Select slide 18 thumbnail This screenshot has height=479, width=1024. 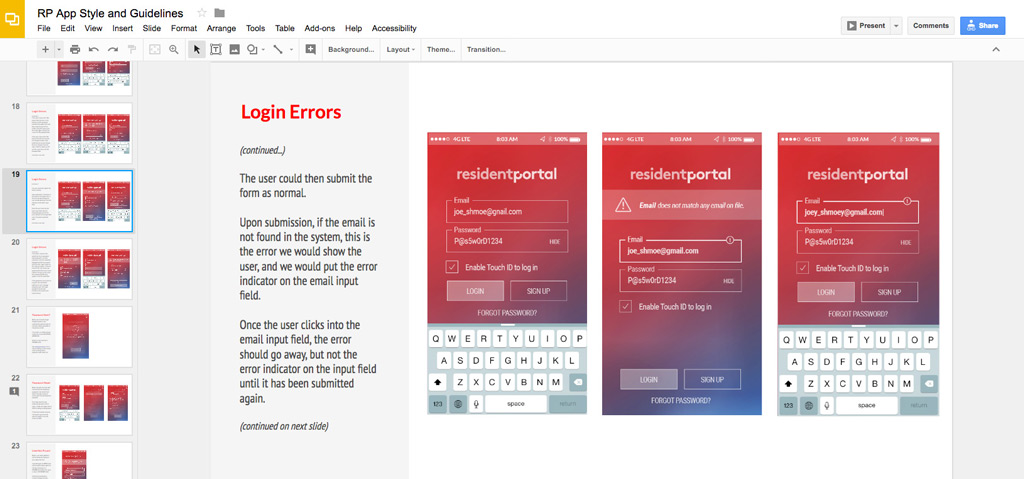[79, 133]
